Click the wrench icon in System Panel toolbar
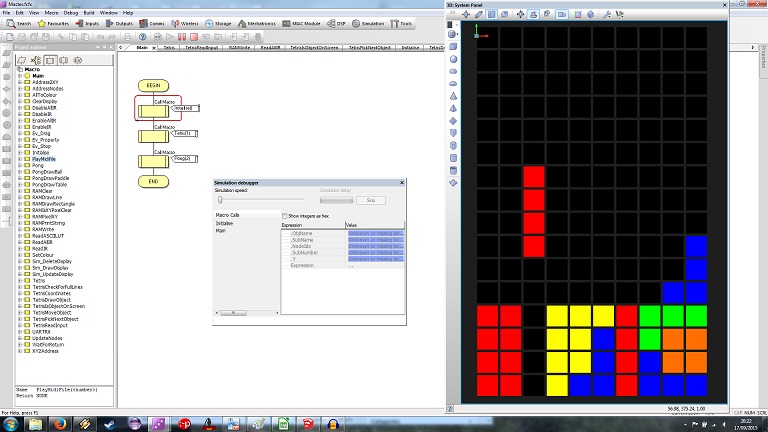This screenshot has height=432, width=768. click(x=606, y=14)
